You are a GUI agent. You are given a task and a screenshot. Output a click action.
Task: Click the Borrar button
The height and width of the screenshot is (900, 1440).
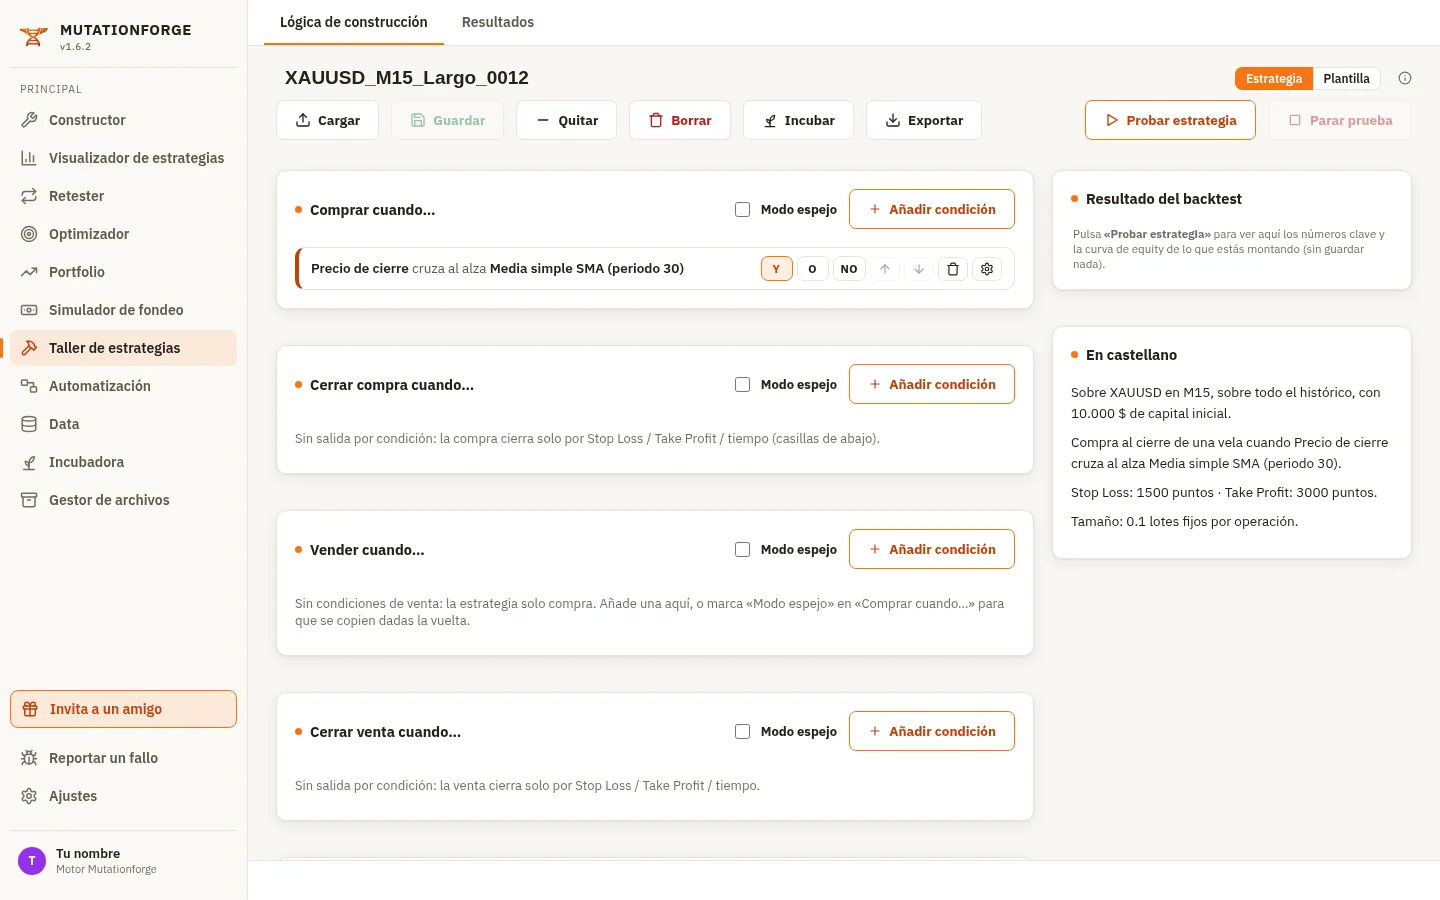679,120
